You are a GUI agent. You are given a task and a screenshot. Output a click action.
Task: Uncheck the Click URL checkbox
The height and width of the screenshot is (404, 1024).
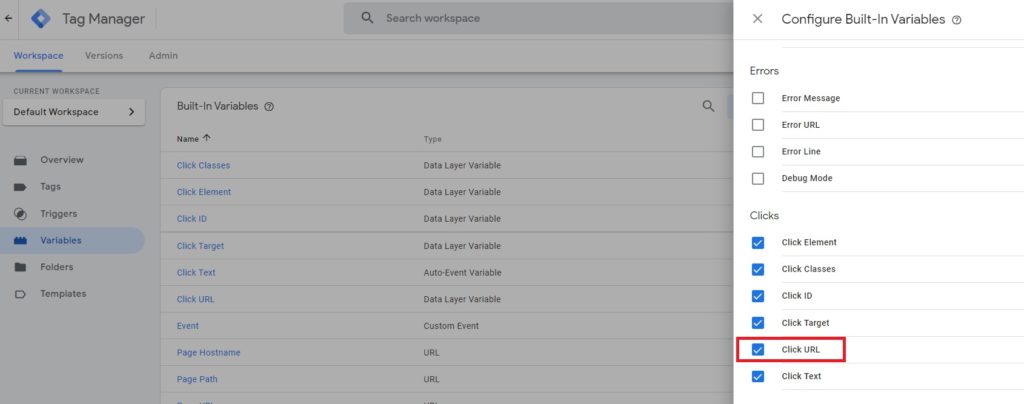[758, 349]
